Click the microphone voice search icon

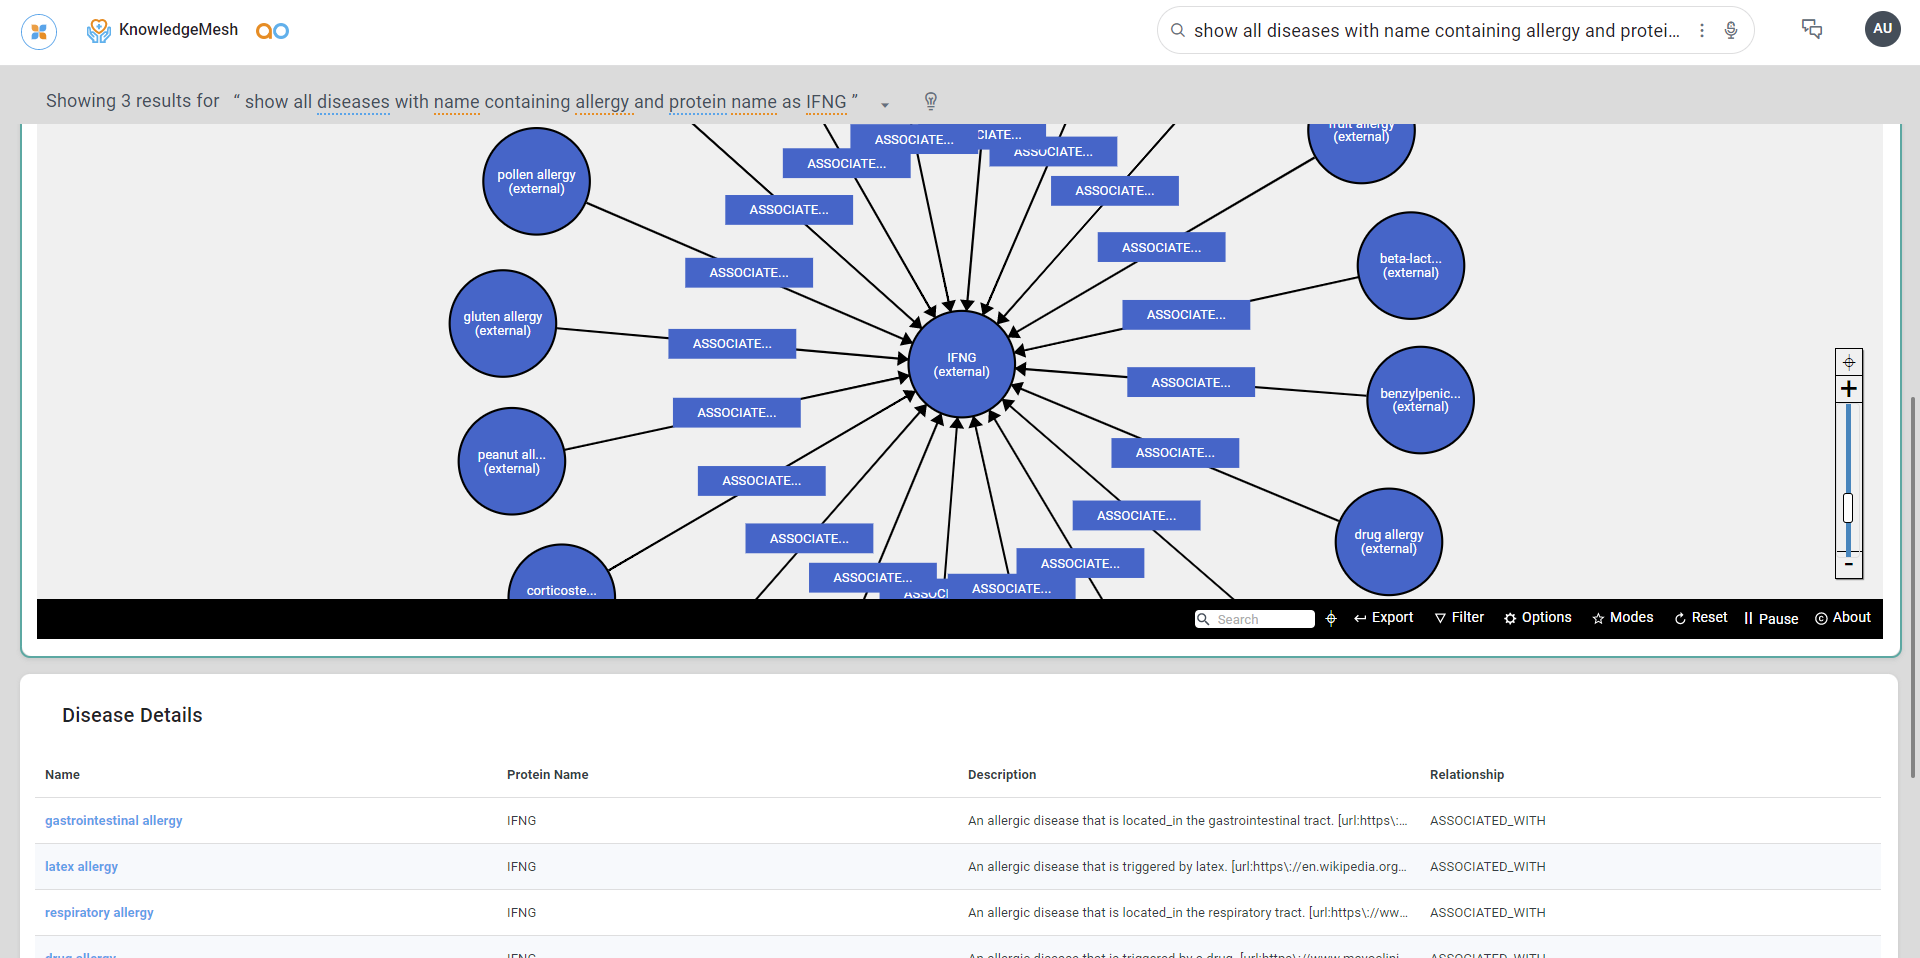tap(1731, 31)
